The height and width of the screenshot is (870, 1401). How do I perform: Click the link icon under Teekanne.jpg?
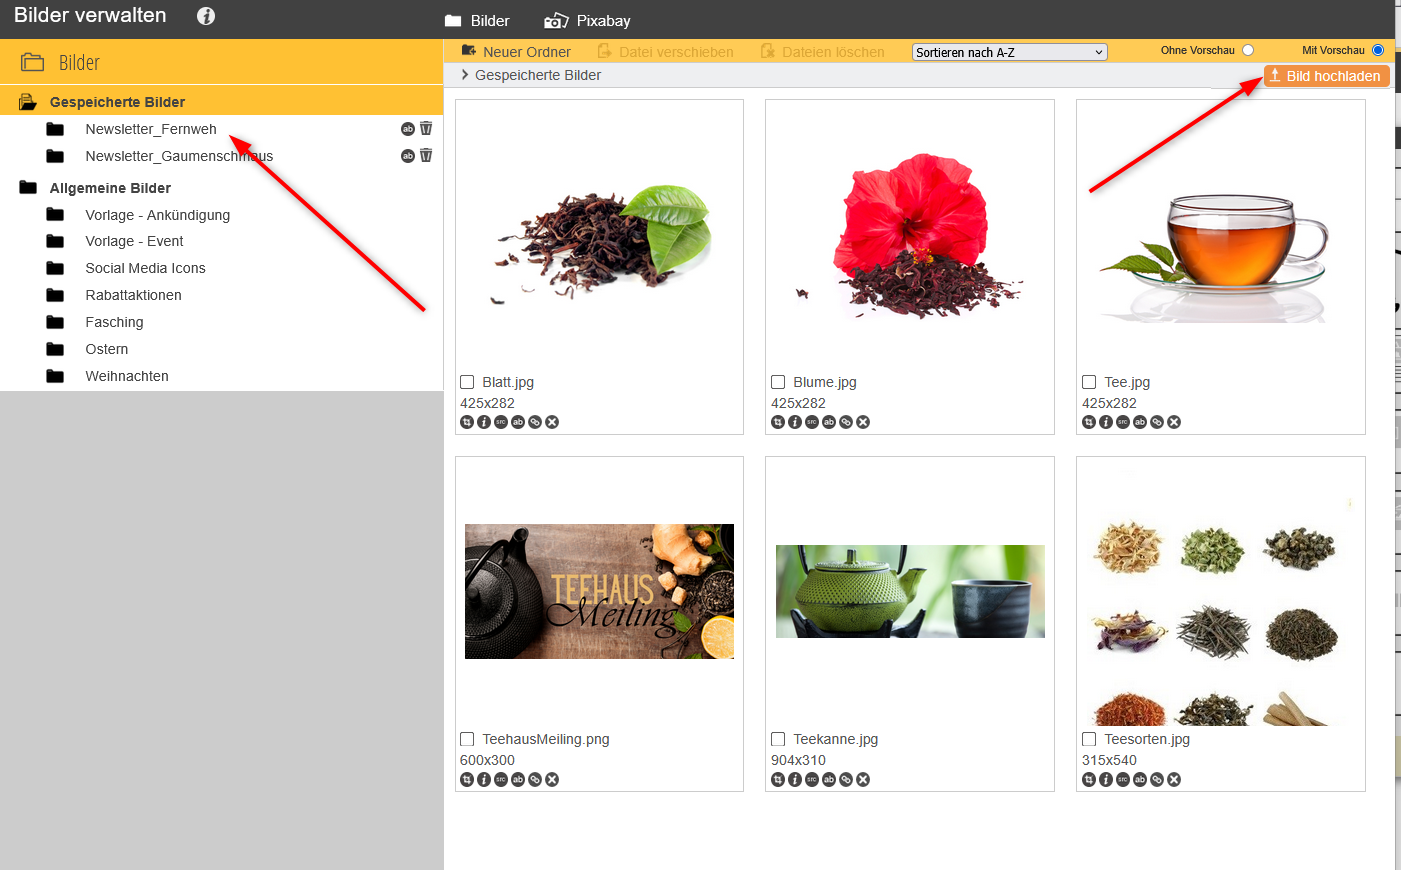click(x=846, y=779)
